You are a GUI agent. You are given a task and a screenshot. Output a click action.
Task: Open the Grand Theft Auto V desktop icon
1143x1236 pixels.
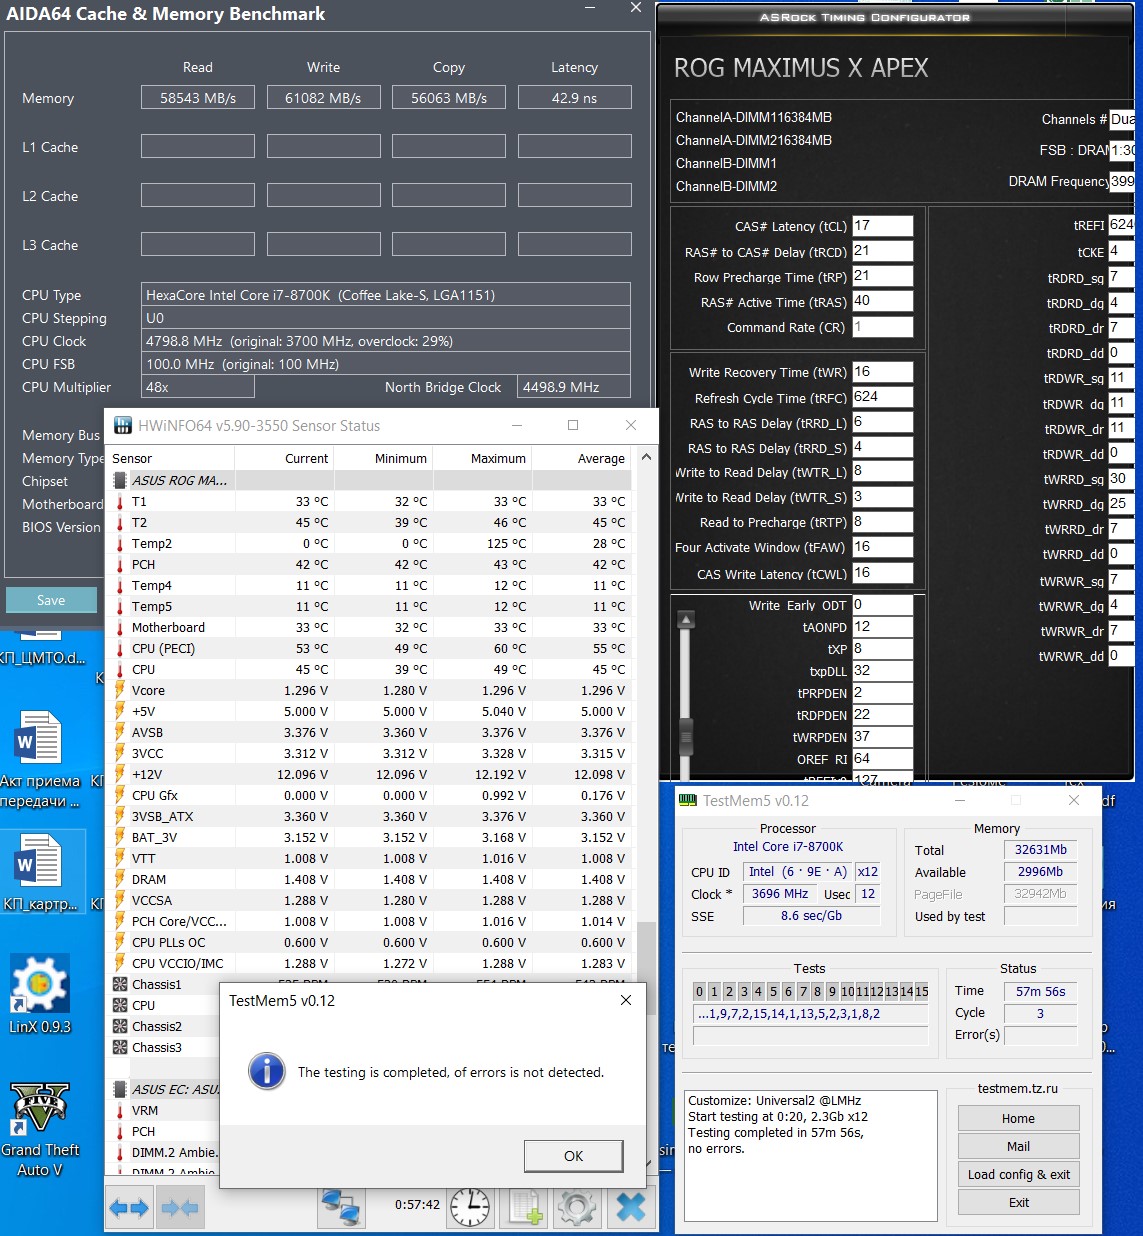[39, 1129]
